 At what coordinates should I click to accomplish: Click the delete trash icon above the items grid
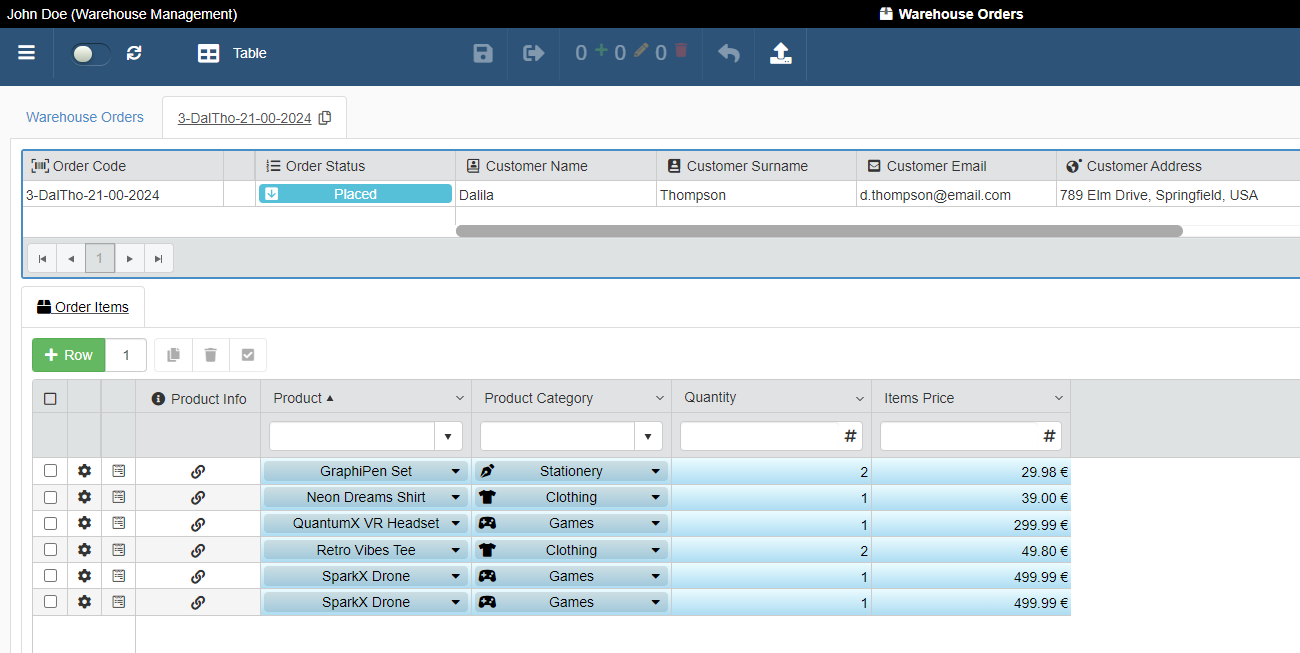210,355
